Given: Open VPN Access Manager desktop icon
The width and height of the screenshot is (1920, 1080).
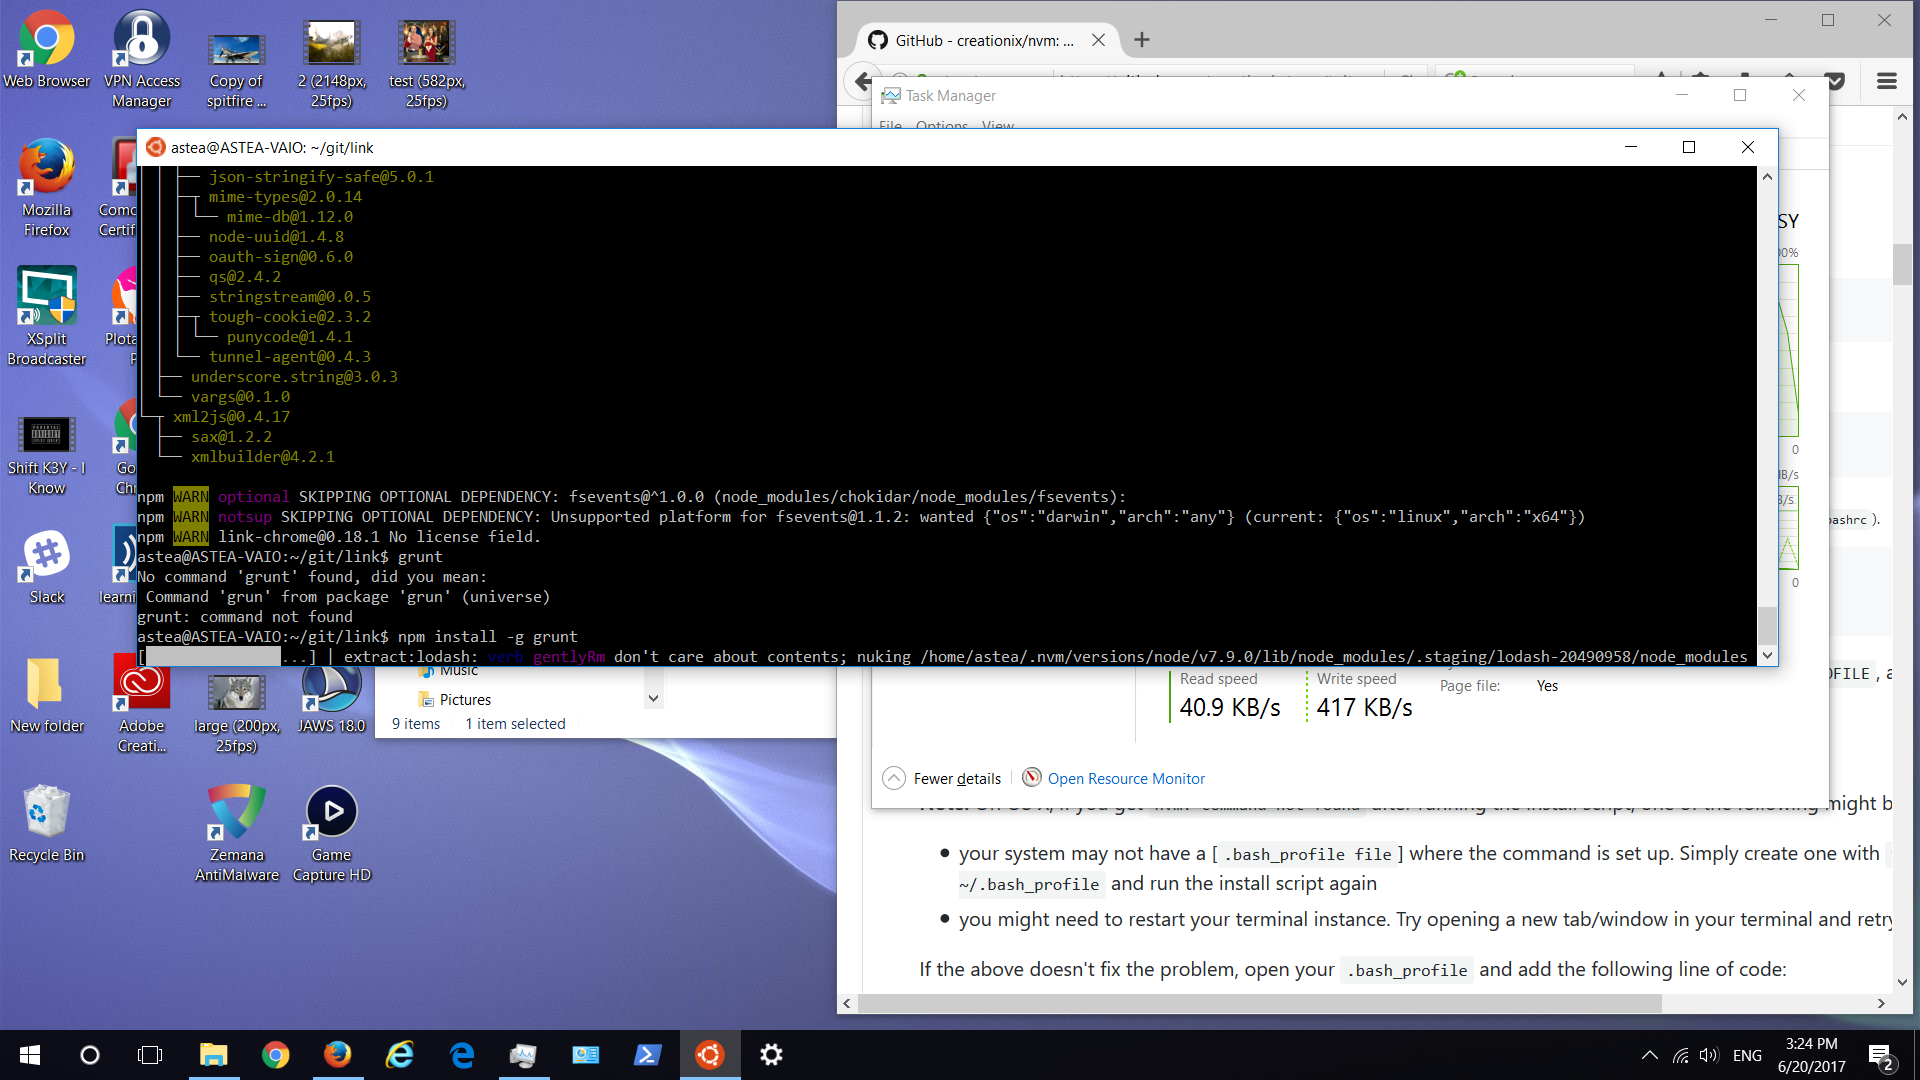Looking at the screenshot, I should (x=141, y=58).
